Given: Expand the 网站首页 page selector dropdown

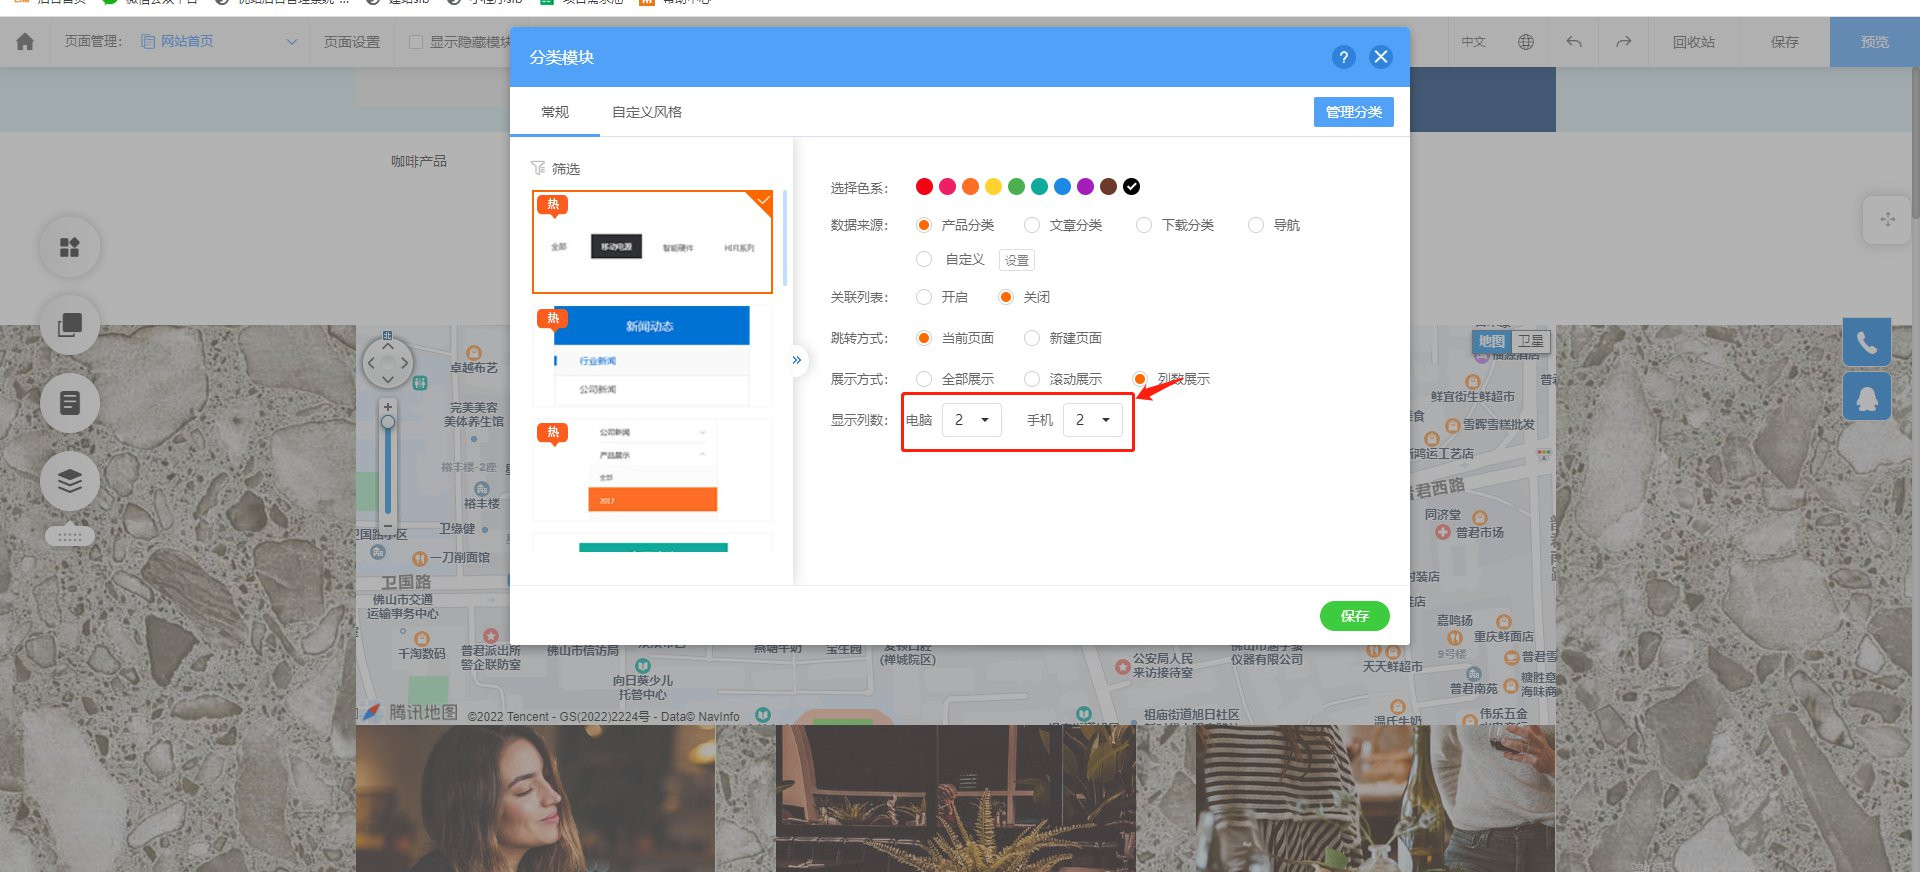Looking at the screenshot, I should (x=292, y=42).
